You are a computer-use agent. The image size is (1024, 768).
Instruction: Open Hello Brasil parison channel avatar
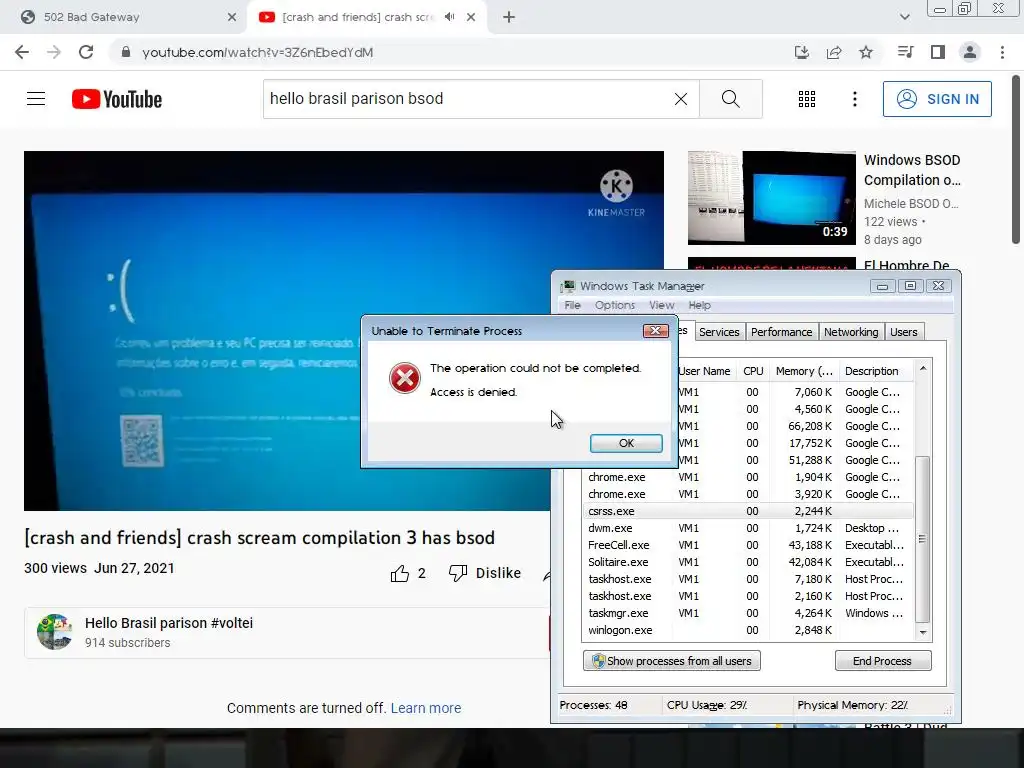(x=54, y=632)
